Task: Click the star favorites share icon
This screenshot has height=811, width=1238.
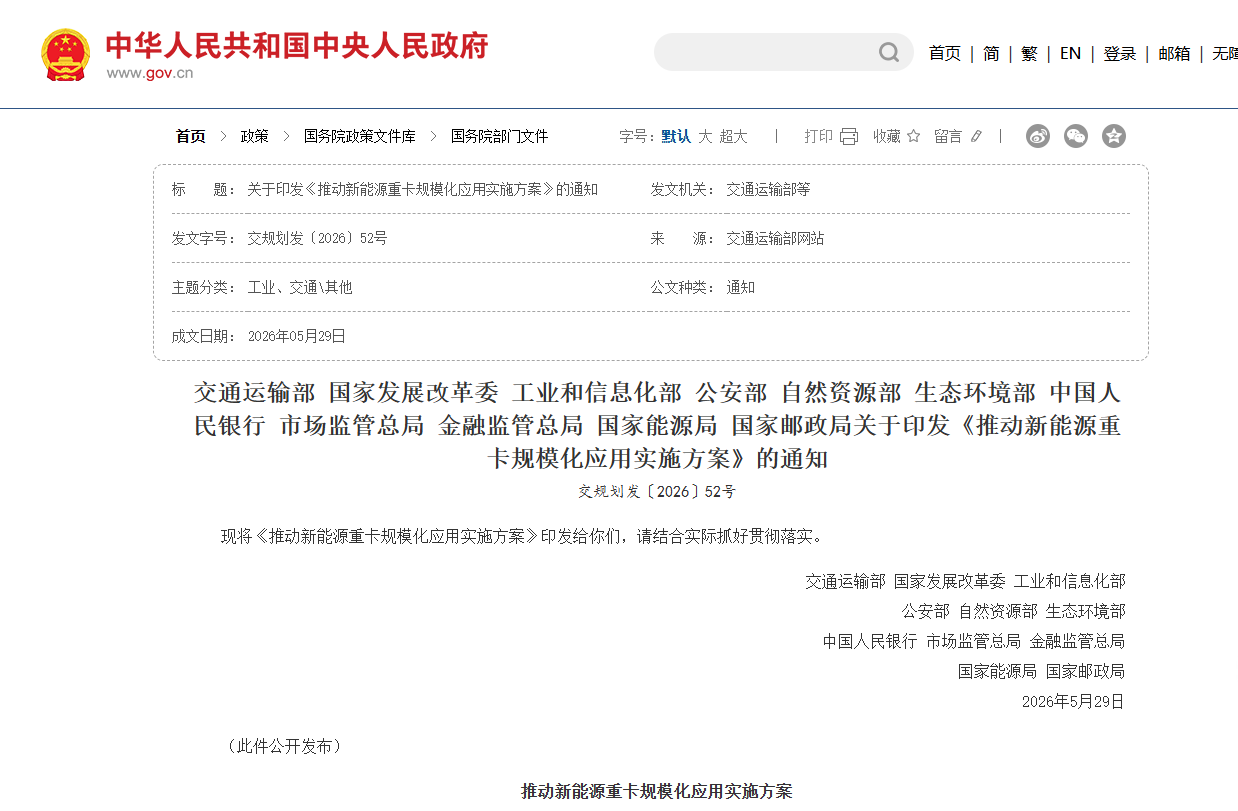Action: tap(1114, 136)
